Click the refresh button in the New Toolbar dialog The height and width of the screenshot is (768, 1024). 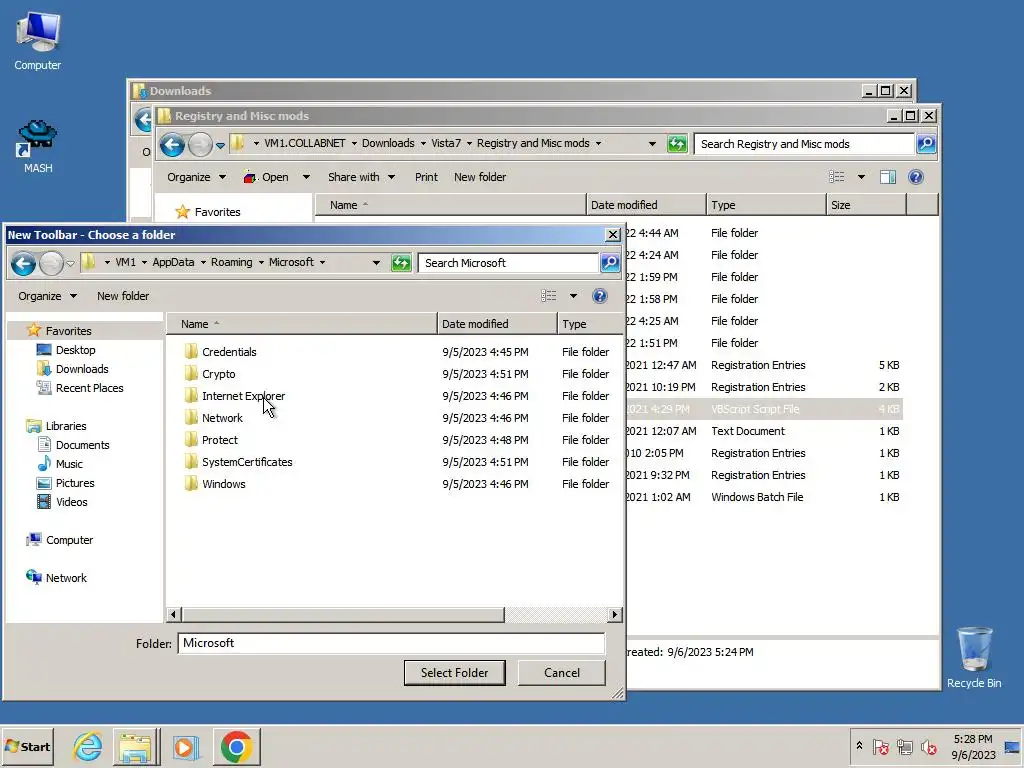click(401, 263)
